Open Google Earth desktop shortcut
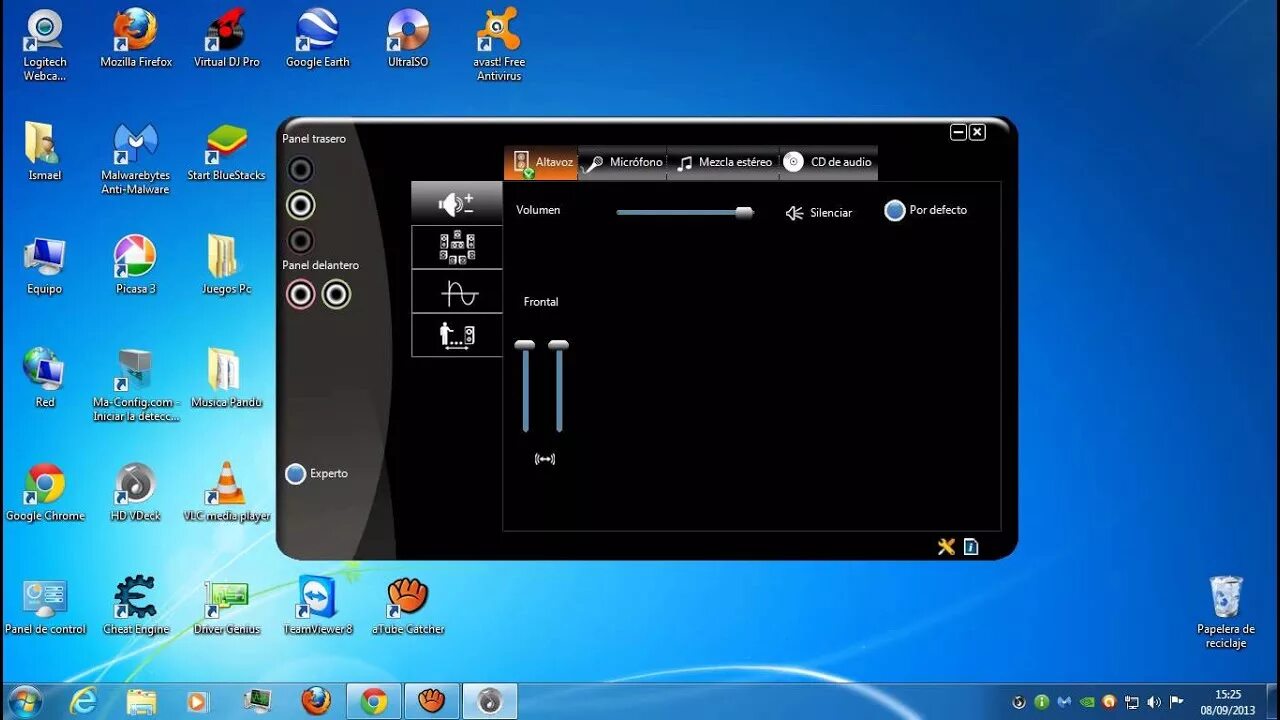 318,39
